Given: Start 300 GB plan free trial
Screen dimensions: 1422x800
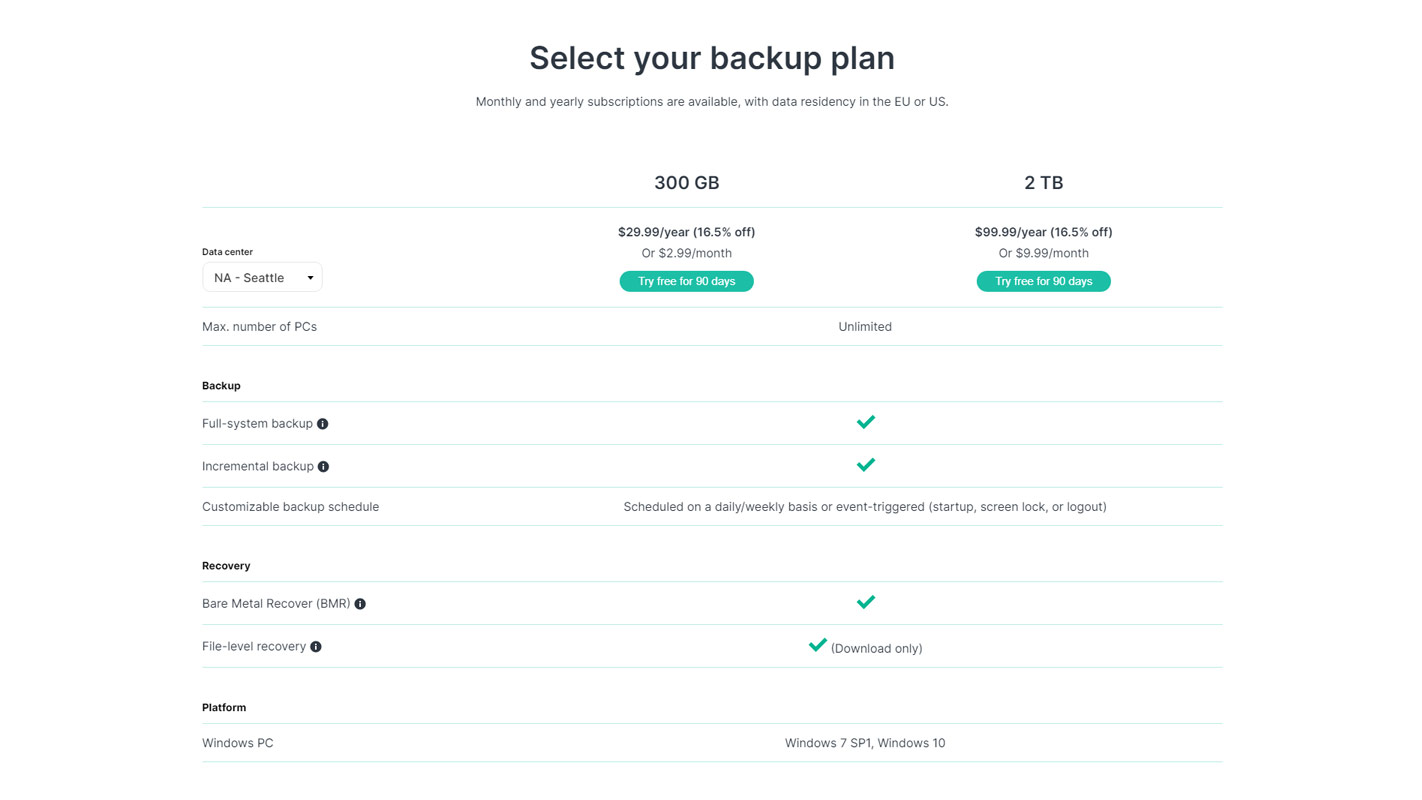Looking at the screenshot, I should [686, 281].
